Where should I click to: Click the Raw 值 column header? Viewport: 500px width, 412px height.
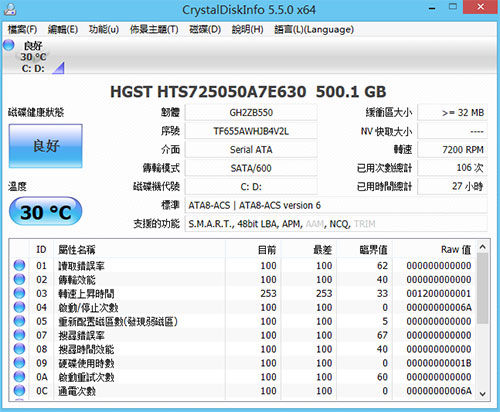pyautogui.click(x=456, y=249)
